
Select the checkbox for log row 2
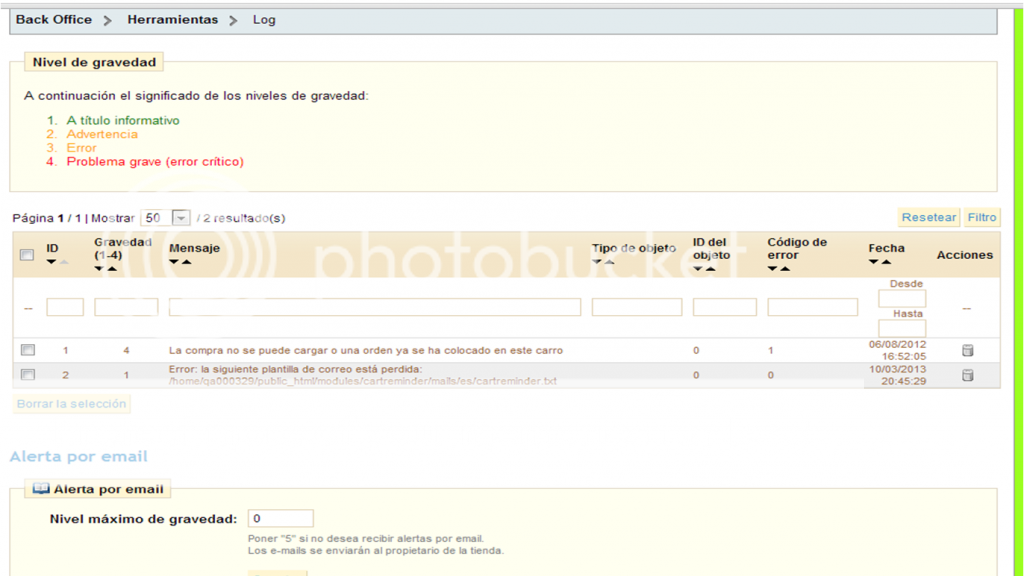(x=27, y=373)
